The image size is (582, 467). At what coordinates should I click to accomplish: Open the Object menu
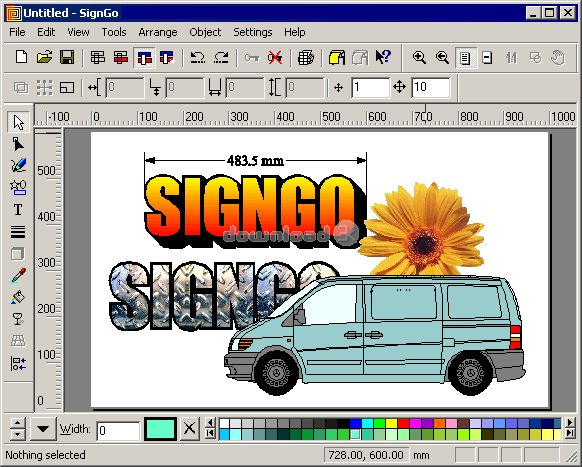click(205, 32)
